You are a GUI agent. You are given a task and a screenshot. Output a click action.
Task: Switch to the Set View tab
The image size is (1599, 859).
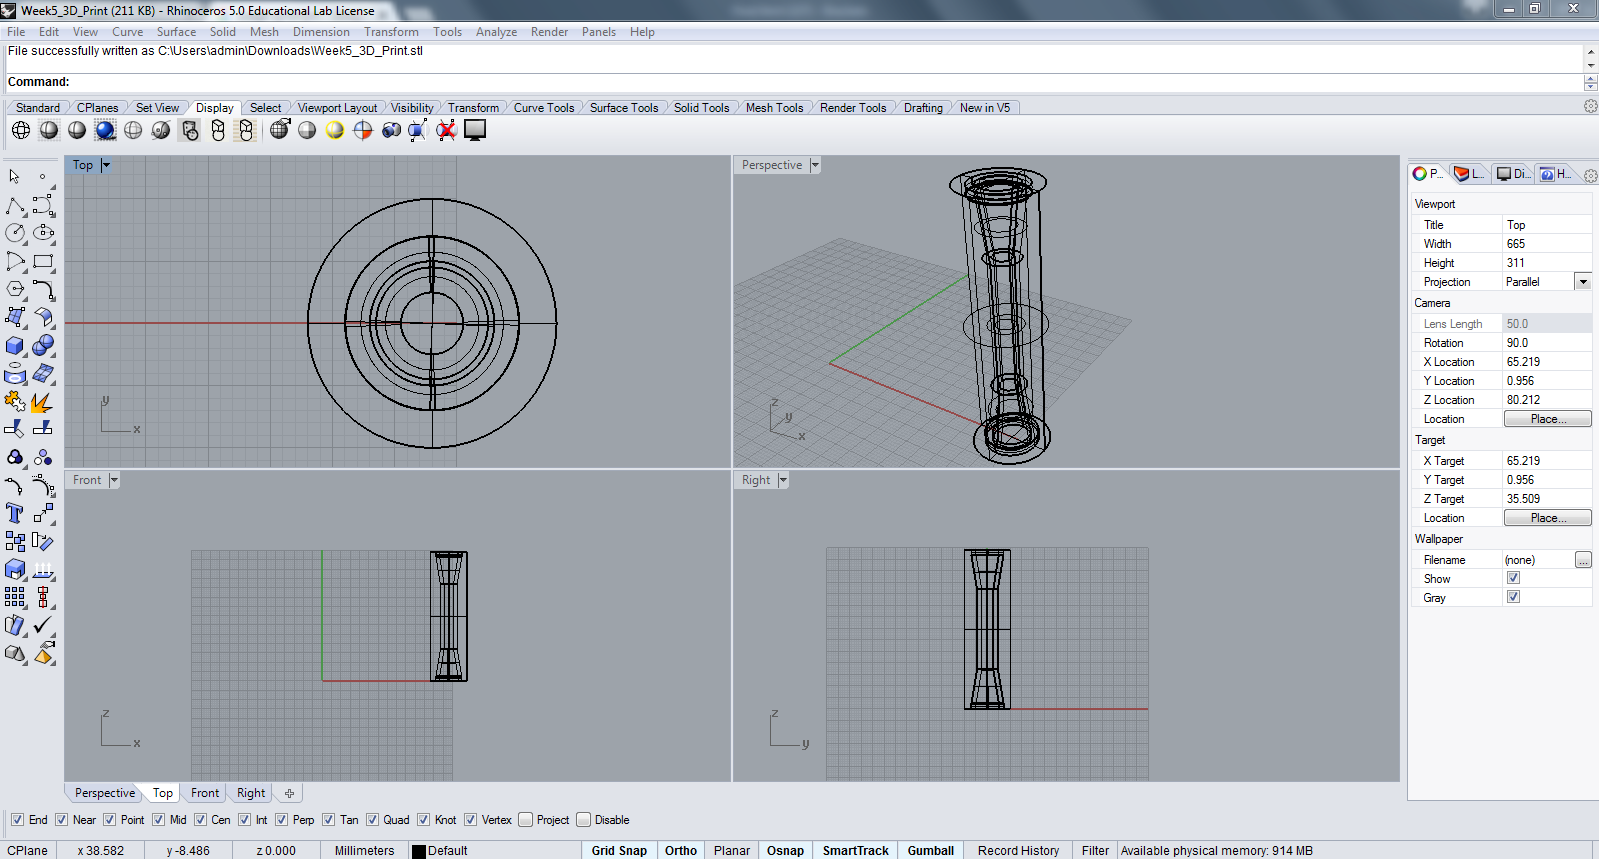pyautogui.click(x=157, y=108)
